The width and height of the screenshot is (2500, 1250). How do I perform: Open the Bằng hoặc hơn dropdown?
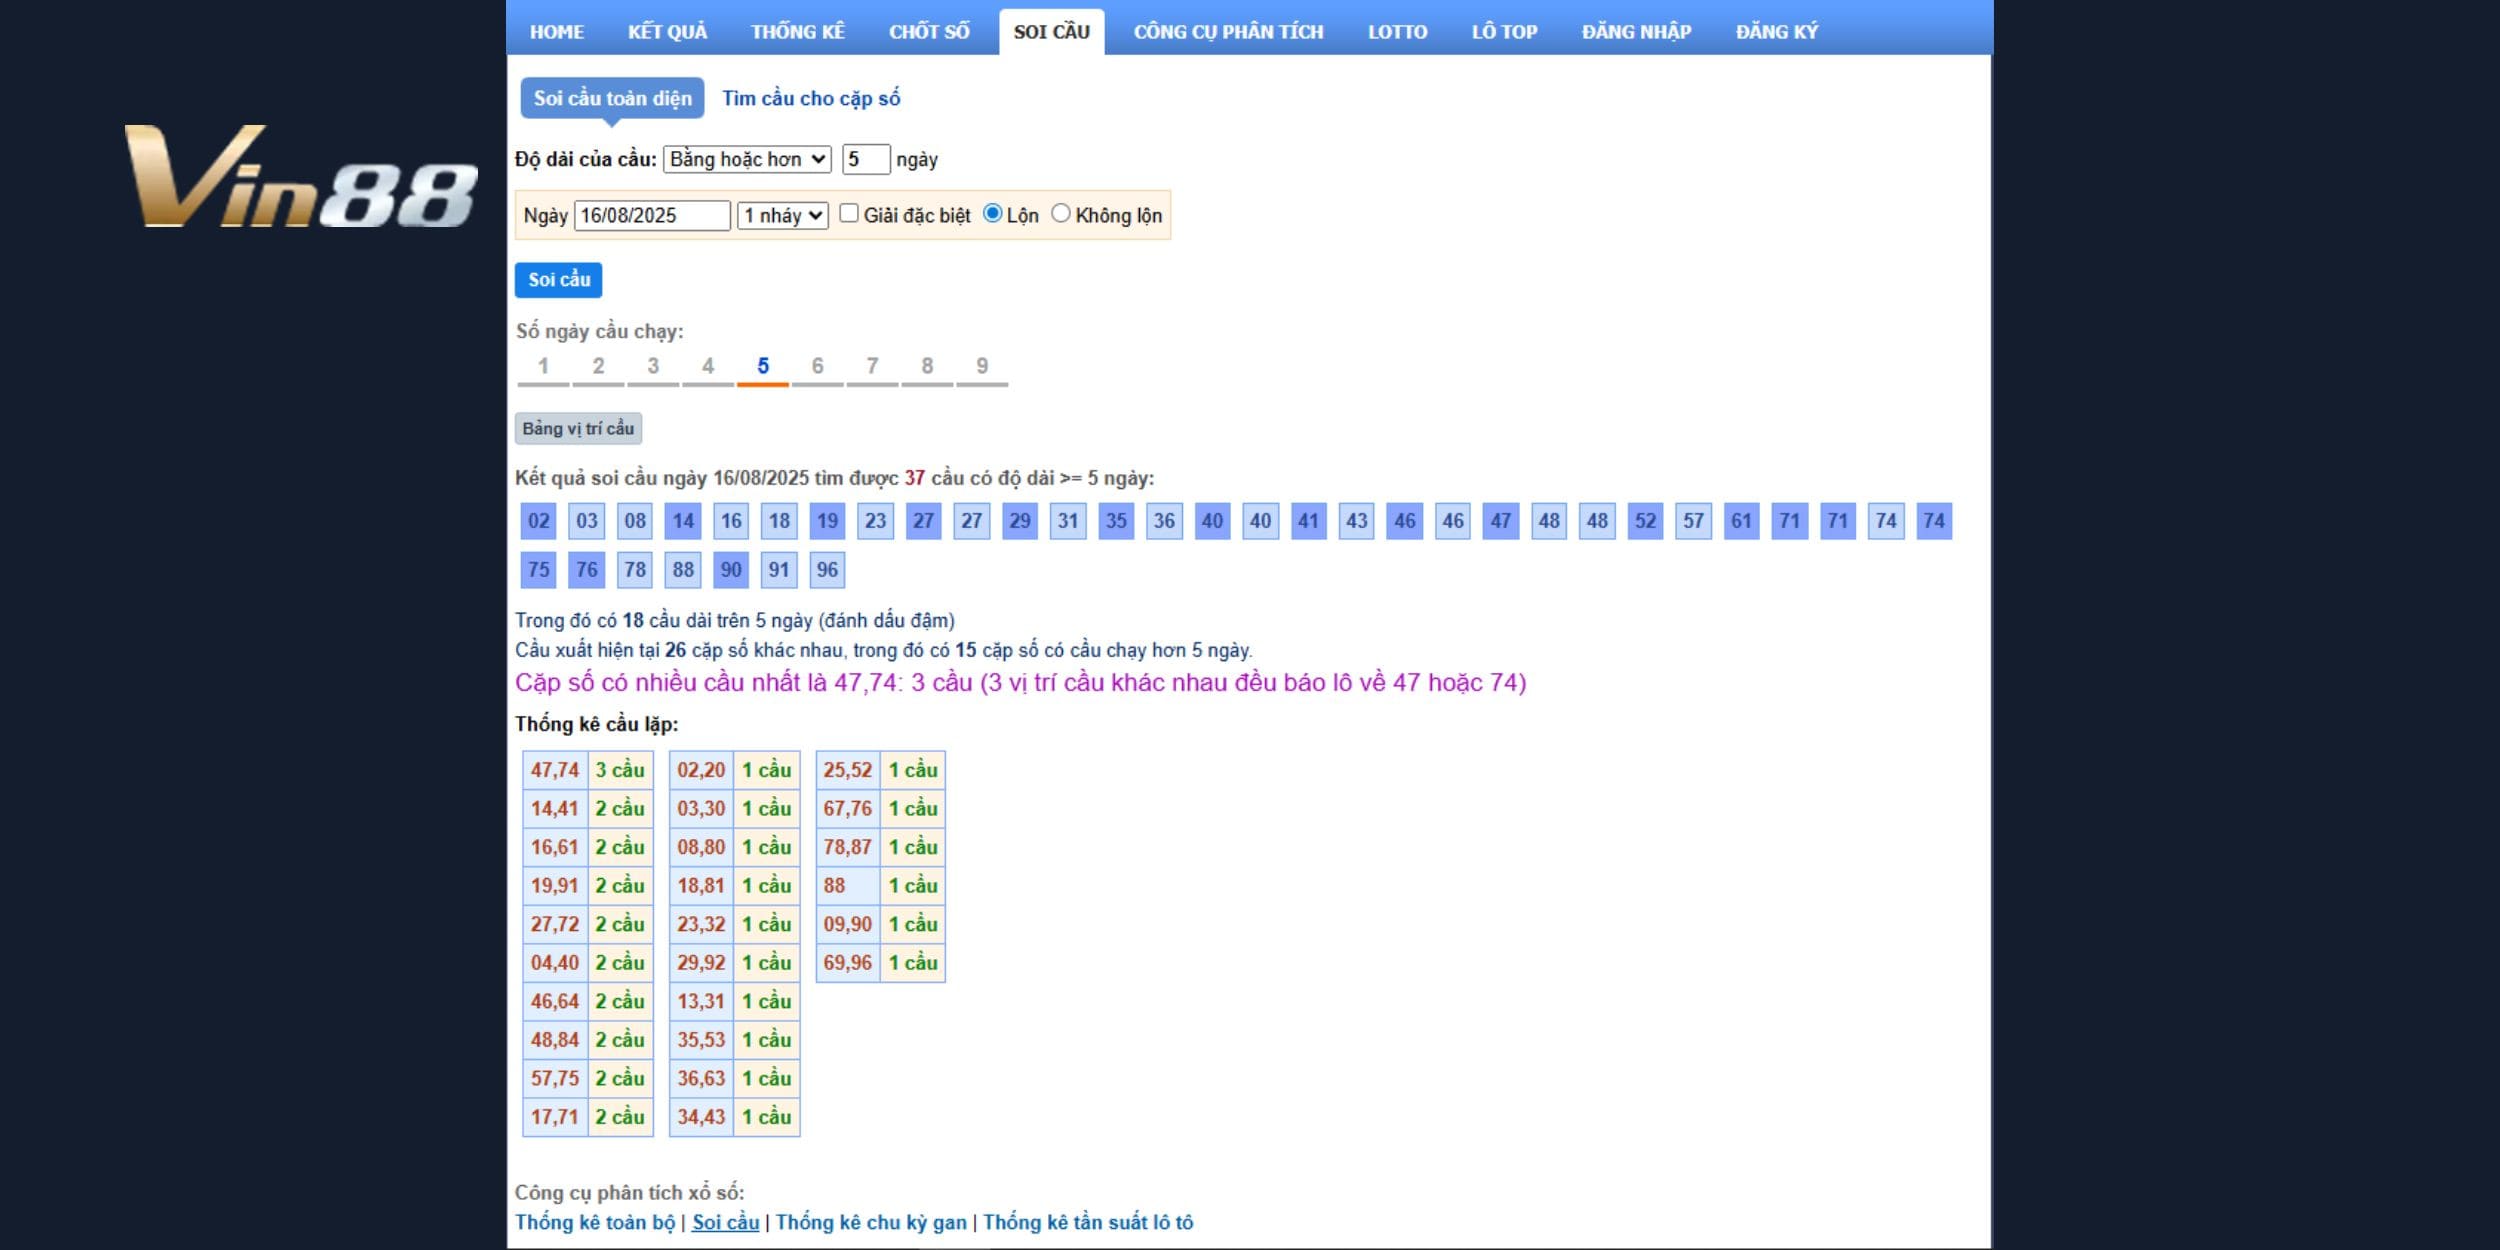click(x=747, y=159)
